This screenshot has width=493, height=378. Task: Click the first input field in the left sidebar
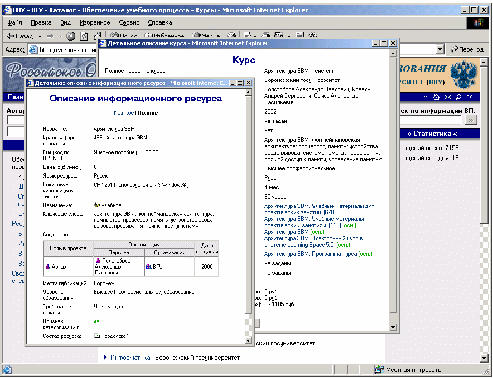tap(15, 120)
